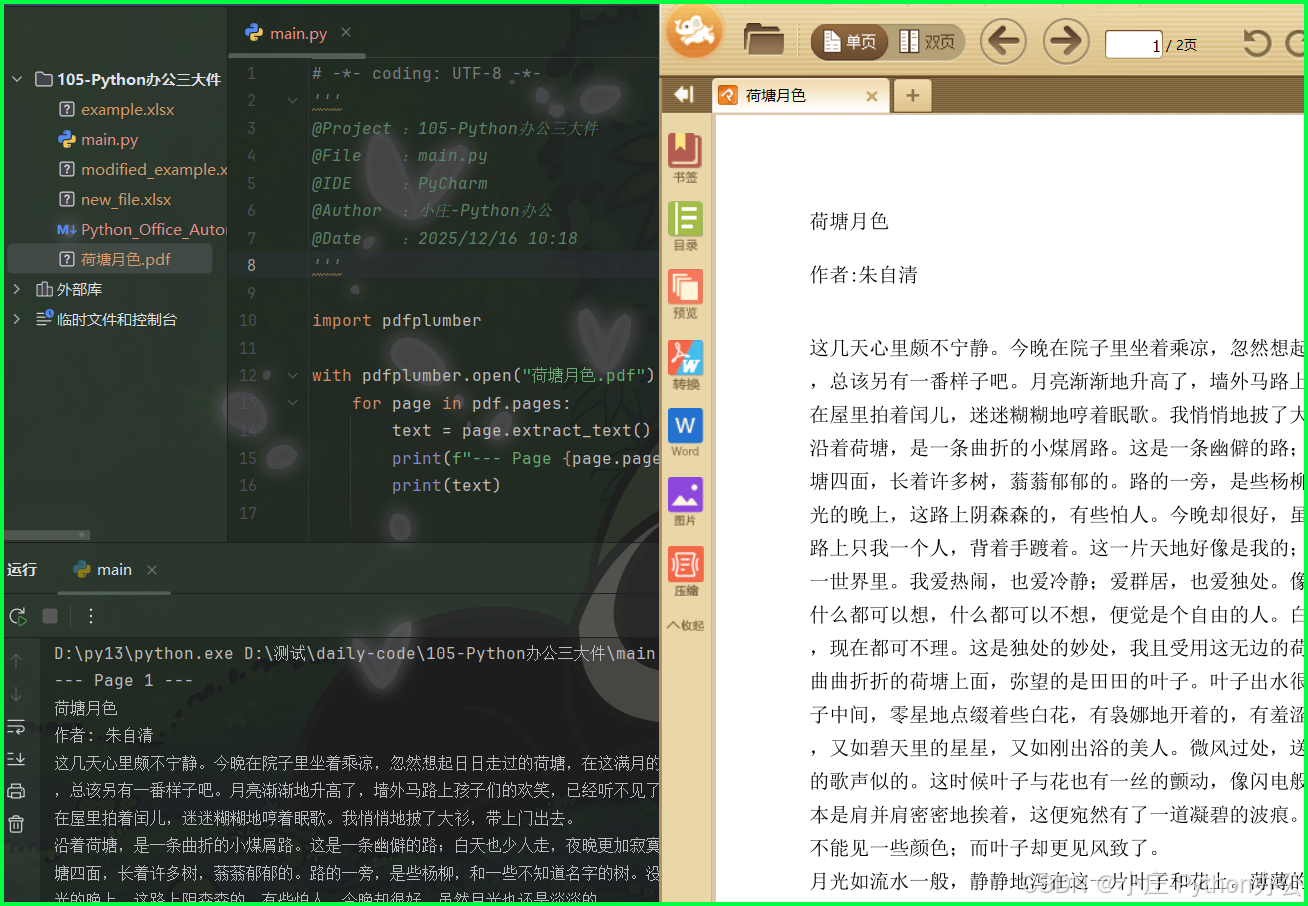Viewport: 1308px width, 906px height.
Task: Open new_file.xlsx in project tree
Action: (126, 199)
